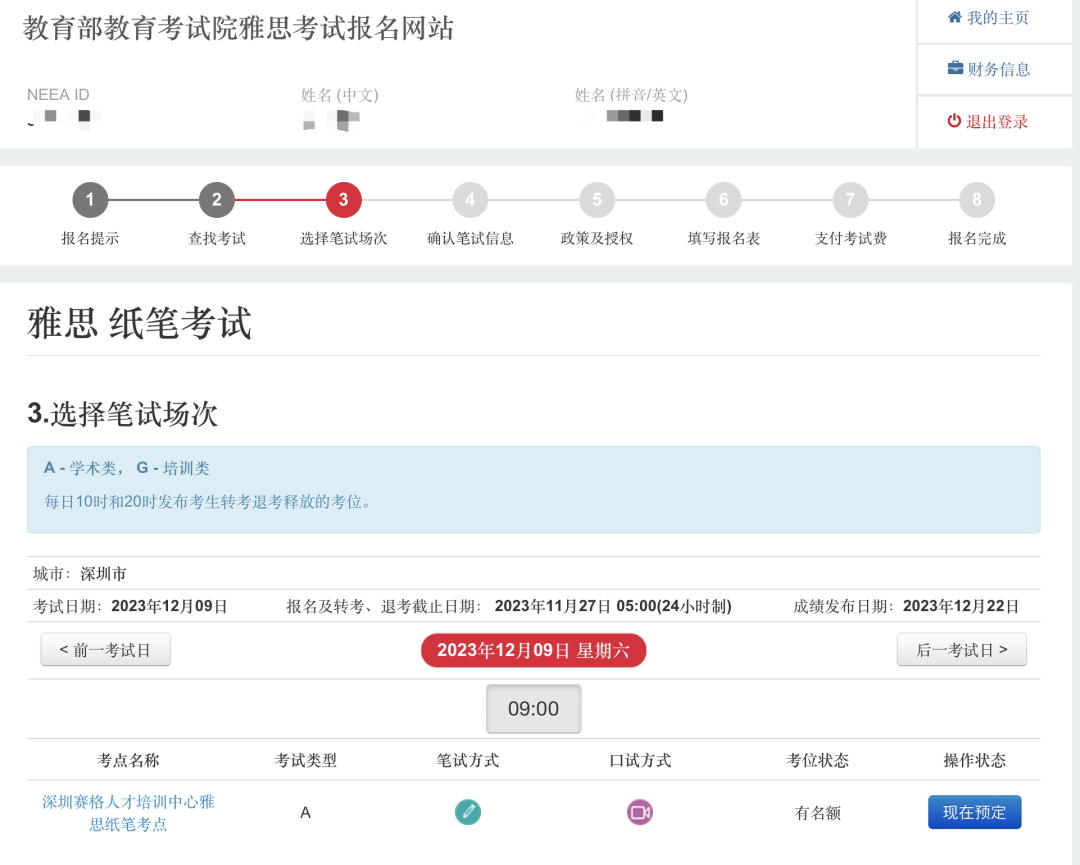Select the 09:00 time slot
The width and height of the screenshot is (1080, 865).
533,709
